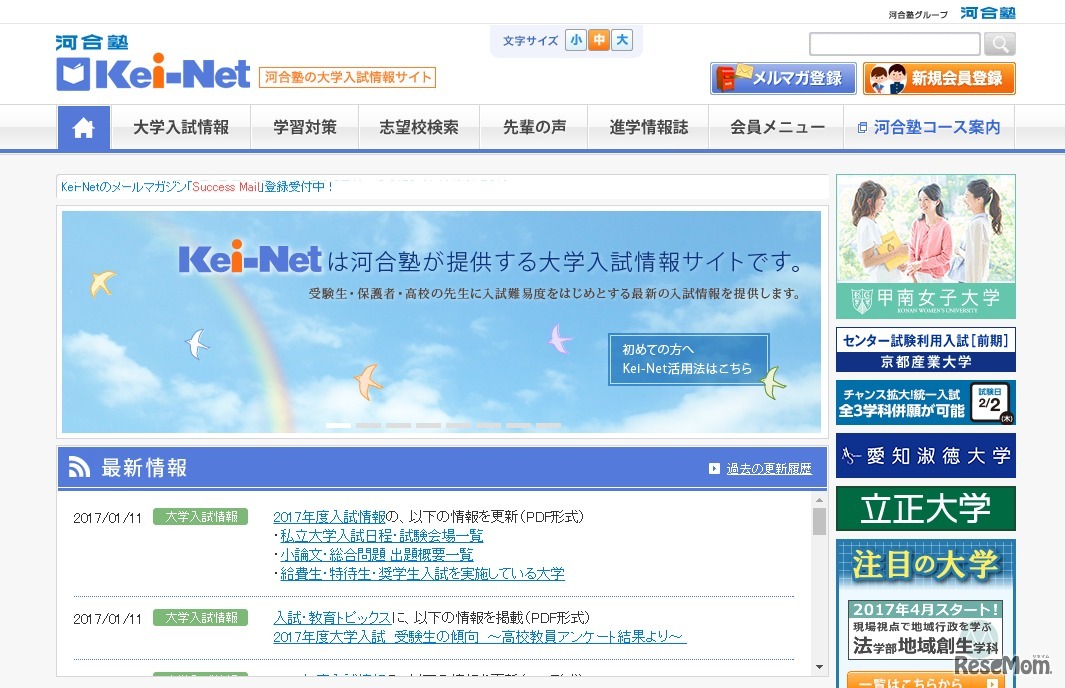Select the first carousel slide indicator
The image size is (1065, 688).
[x=338, y=426]
